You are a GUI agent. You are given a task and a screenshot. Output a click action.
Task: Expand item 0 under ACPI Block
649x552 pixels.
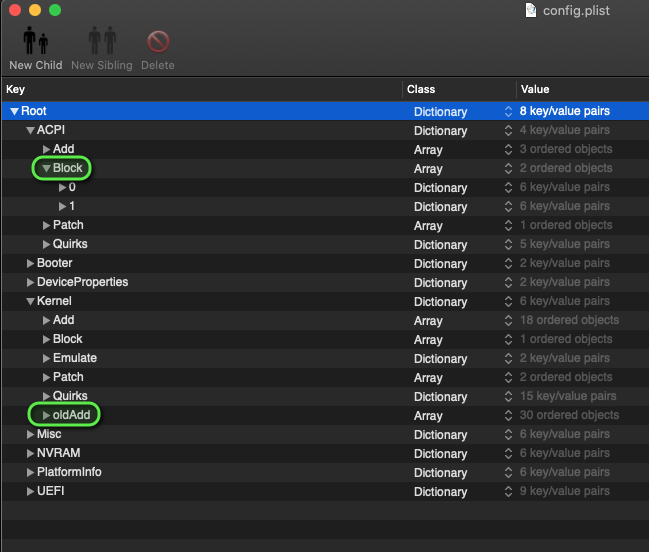(62, 187)
